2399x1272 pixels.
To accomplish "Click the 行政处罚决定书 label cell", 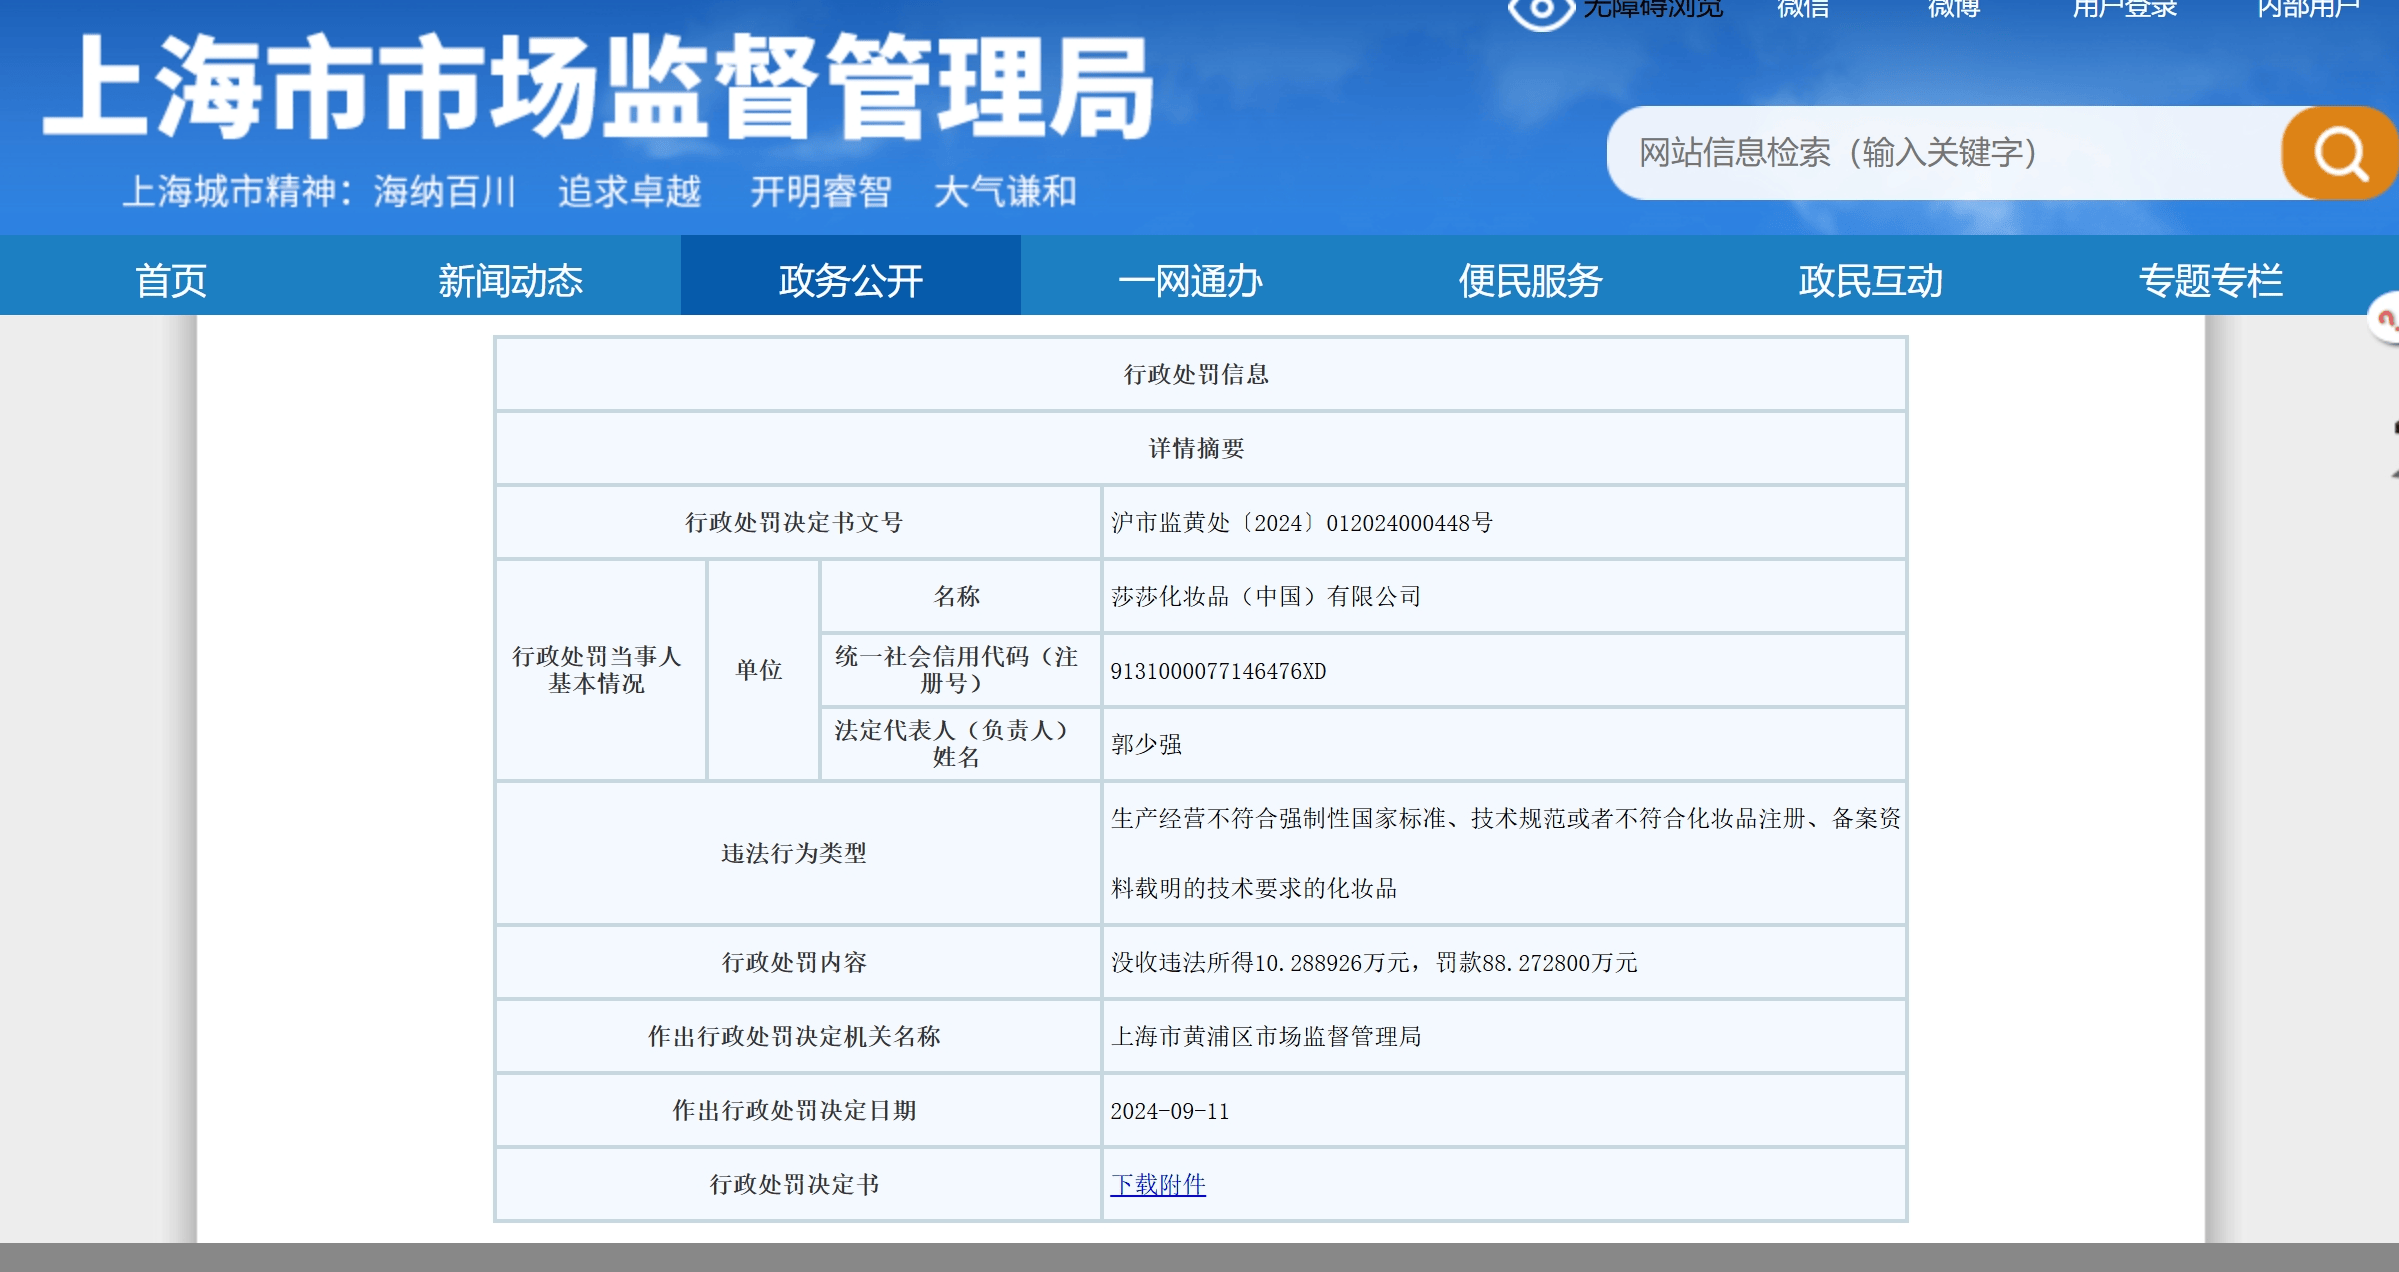I will [x=797, y=1184].
